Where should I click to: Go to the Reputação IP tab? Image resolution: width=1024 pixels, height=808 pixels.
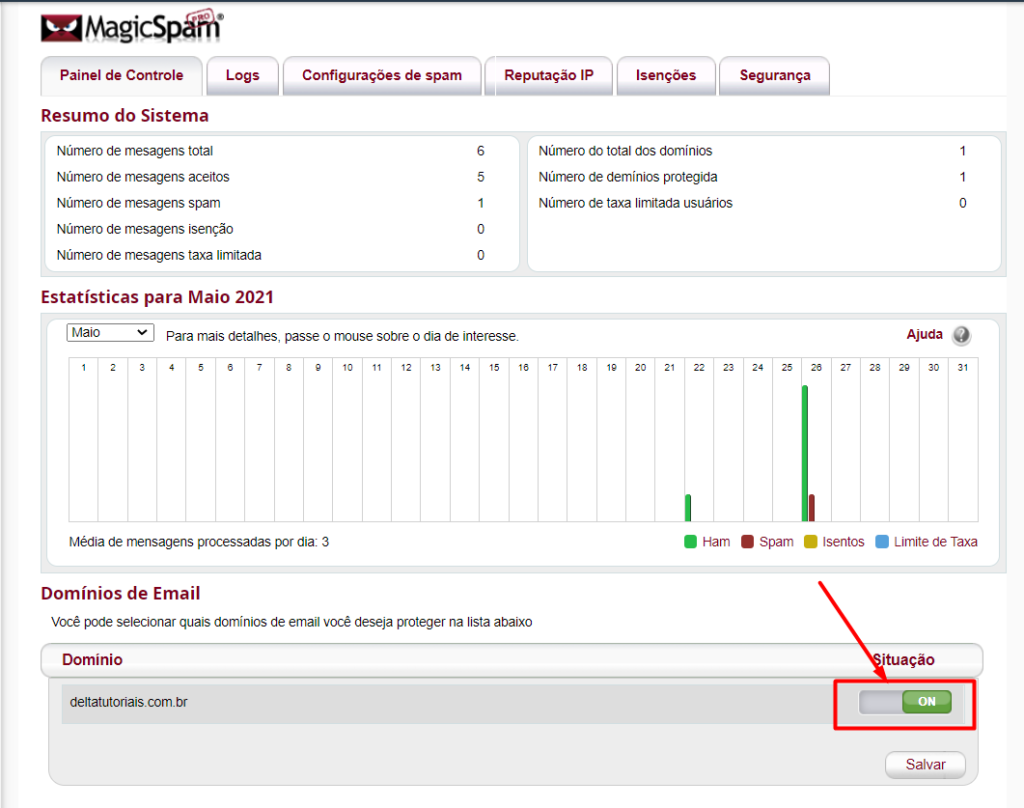[549, 75]
